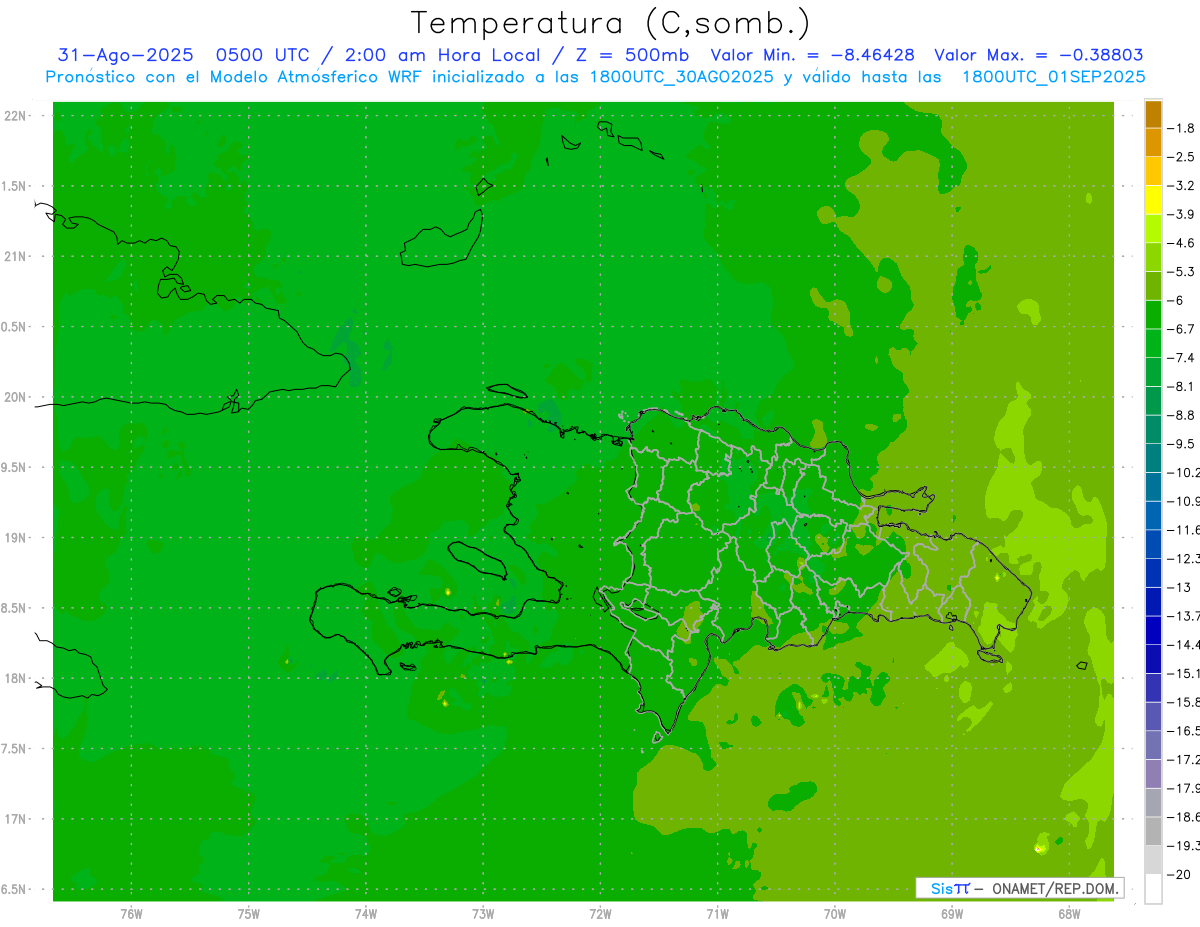Screen dimensions: 1200x927
Task: Click the '-3.9' colorbar label
Action: click(1183, 214)
